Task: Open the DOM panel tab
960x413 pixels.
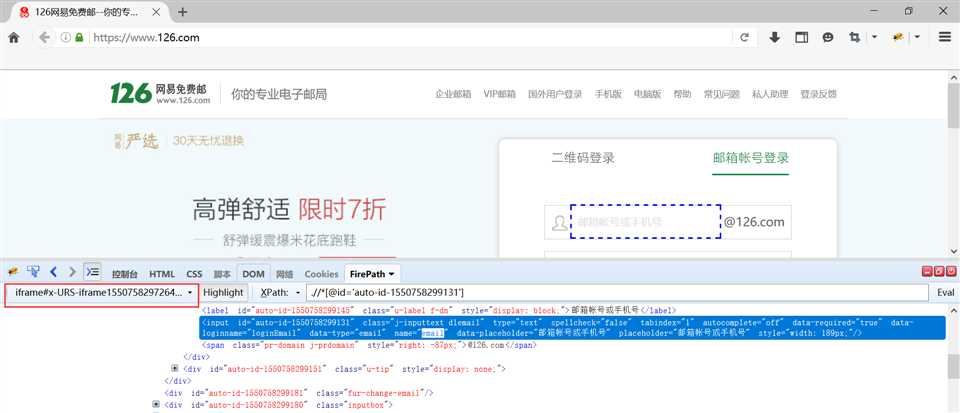Action: pyautogui.click(x=253, y=274)
